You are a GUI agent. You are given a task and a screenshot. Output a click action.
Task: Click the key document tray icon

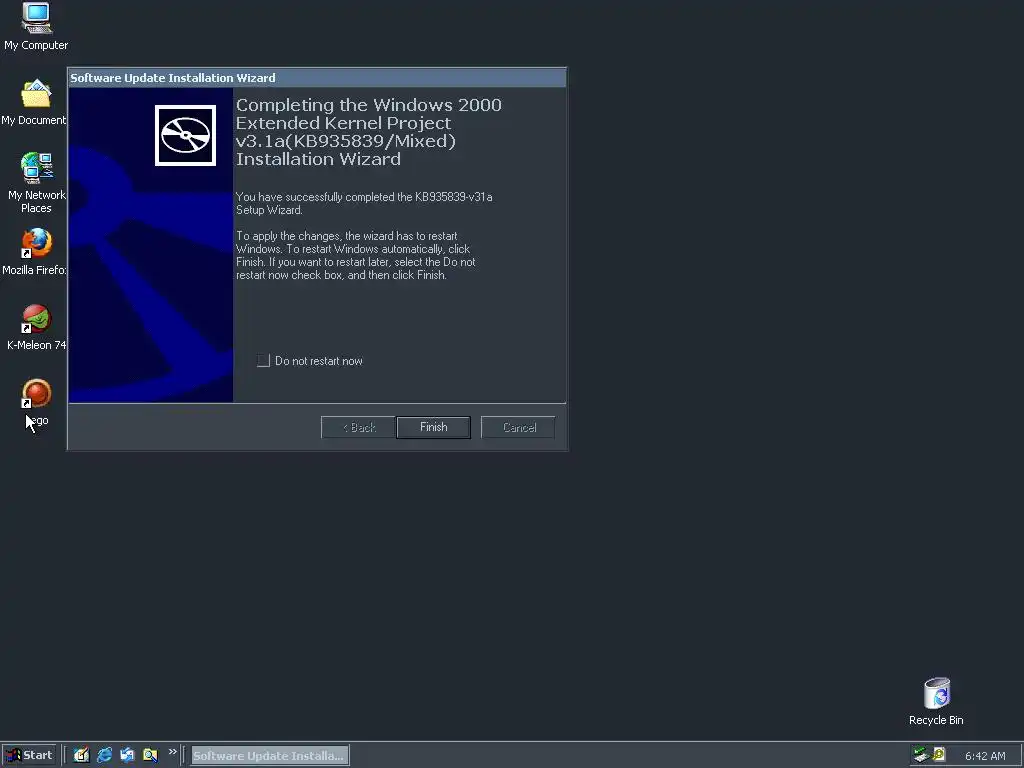point(939,754)
